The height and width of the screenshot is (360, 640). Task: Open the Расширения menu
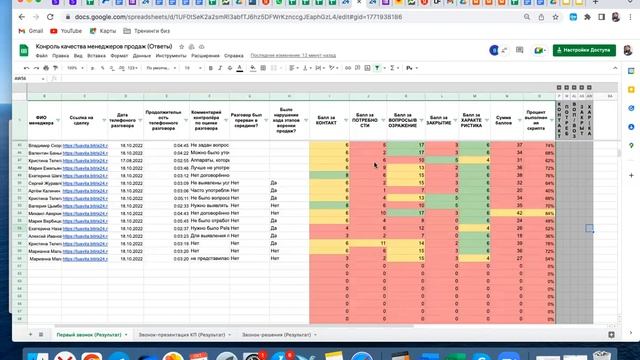coord(205,56)
